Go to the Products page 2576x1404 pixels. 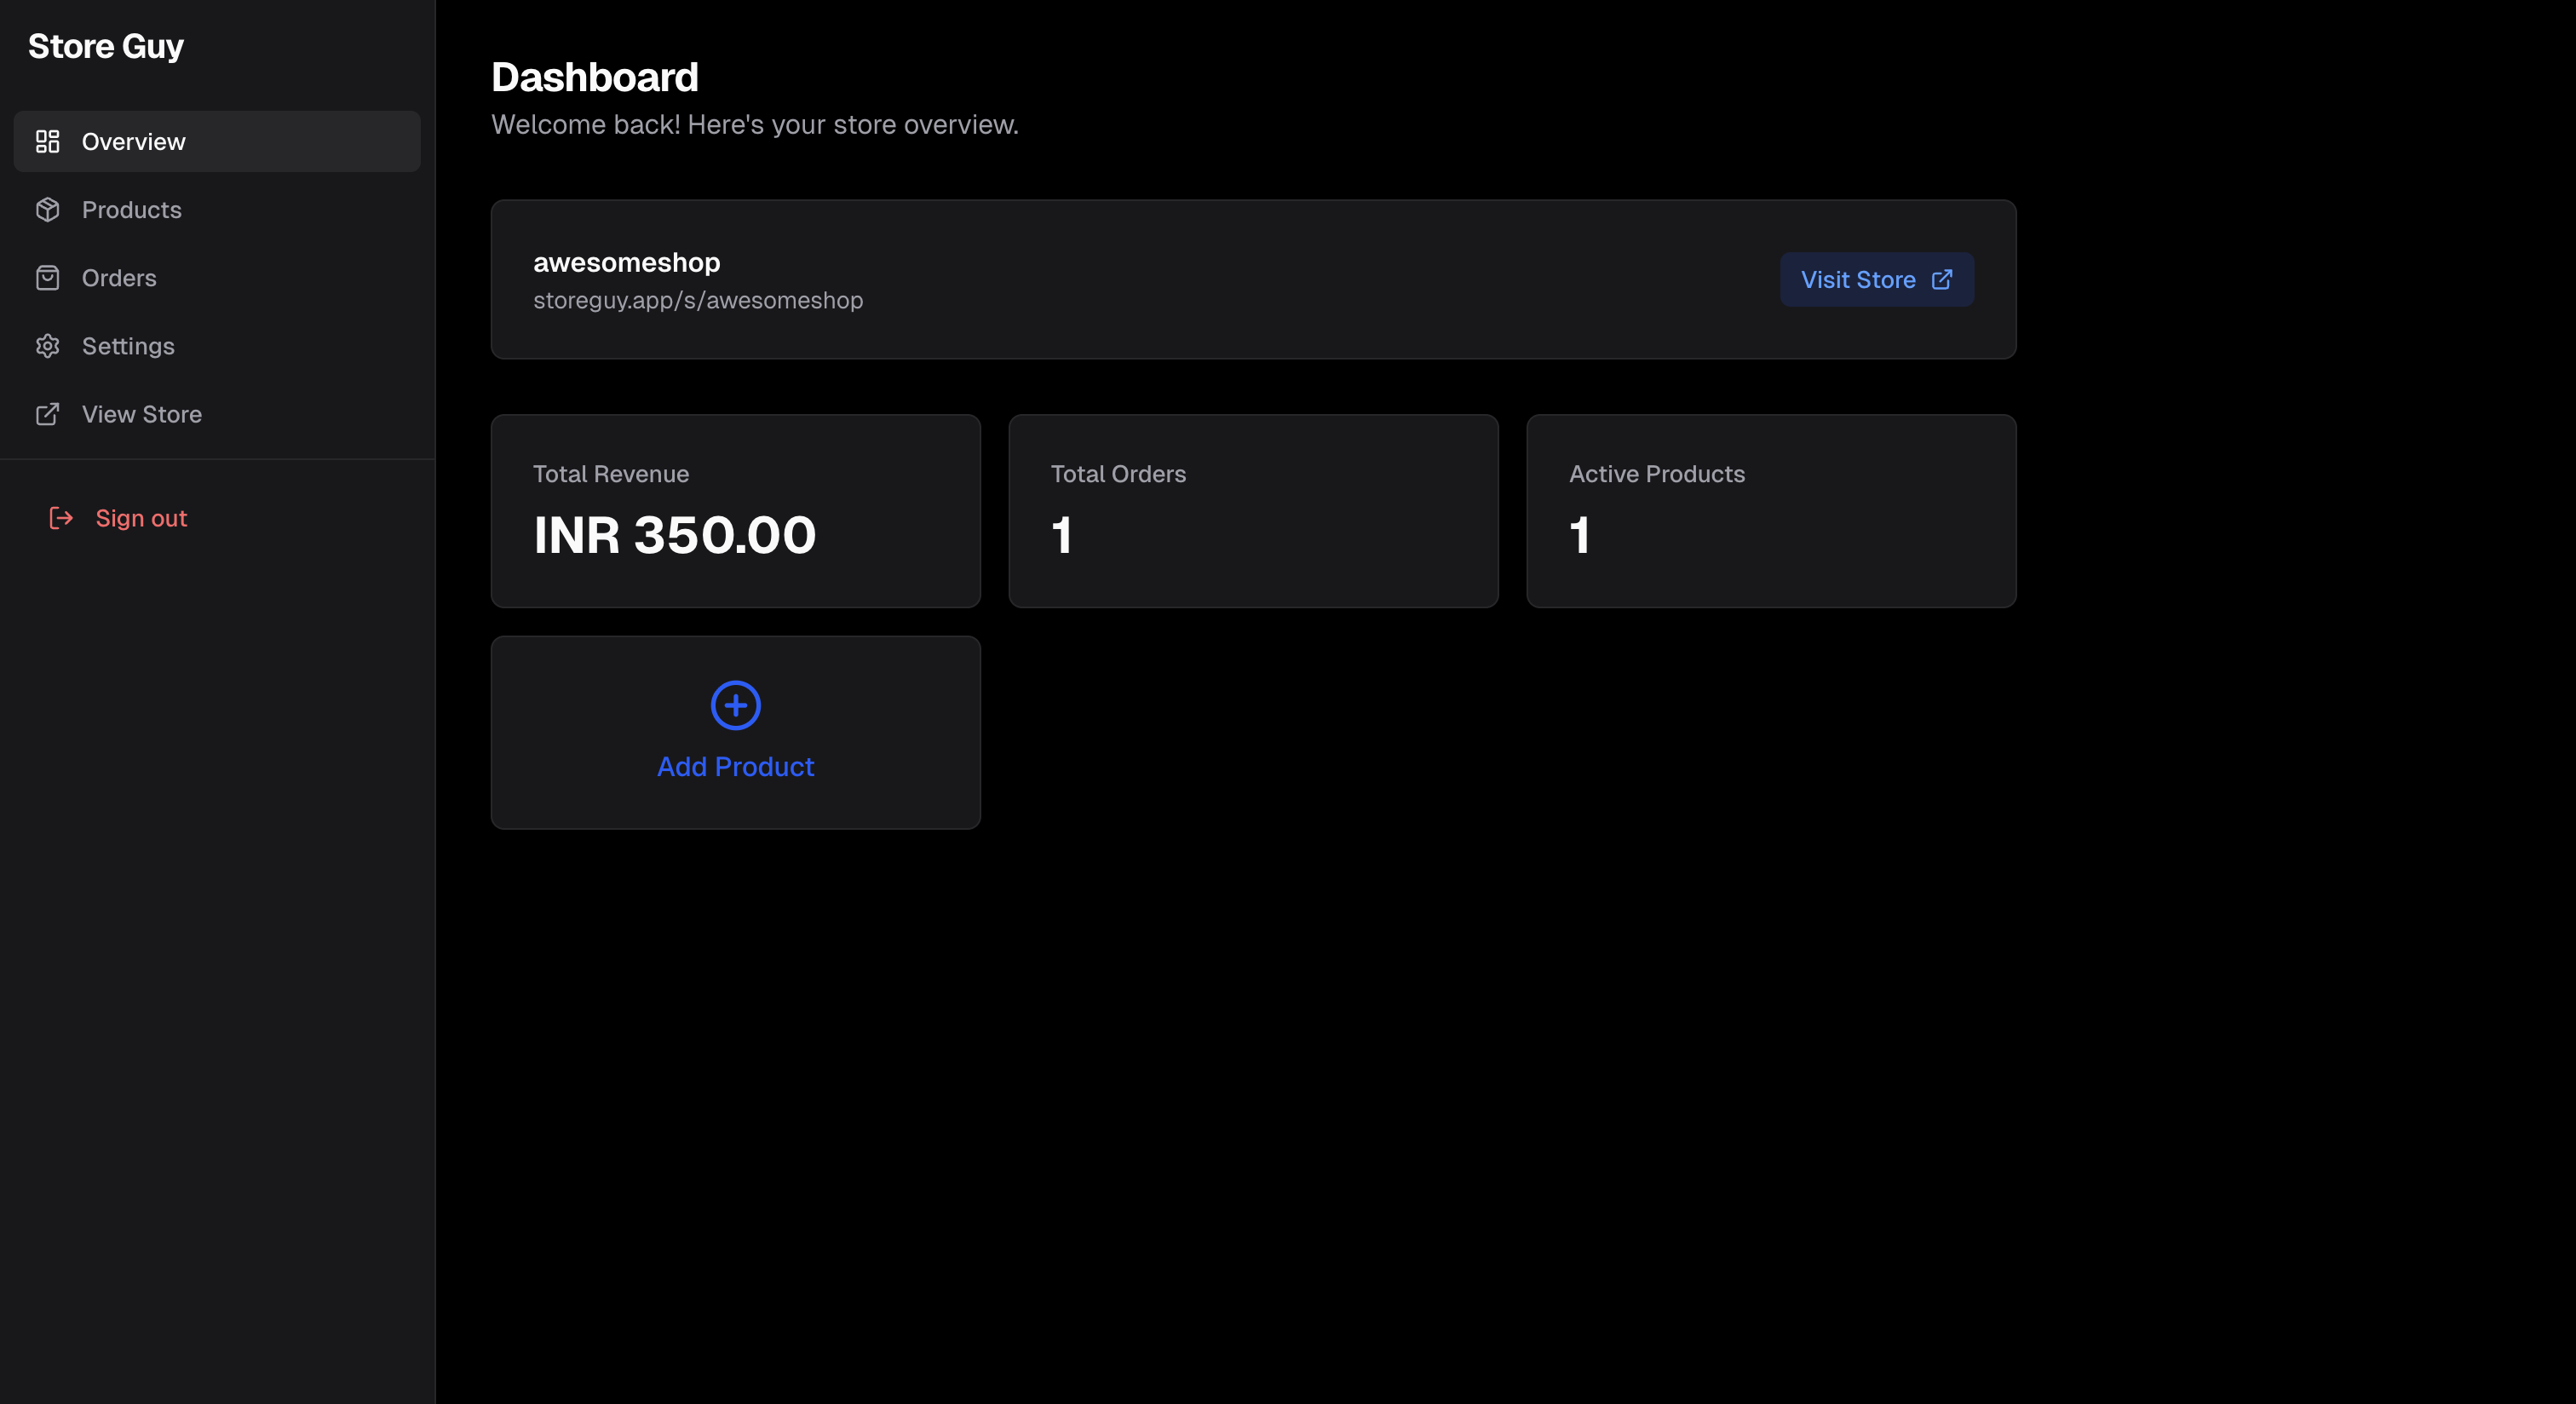coord(132,210)
